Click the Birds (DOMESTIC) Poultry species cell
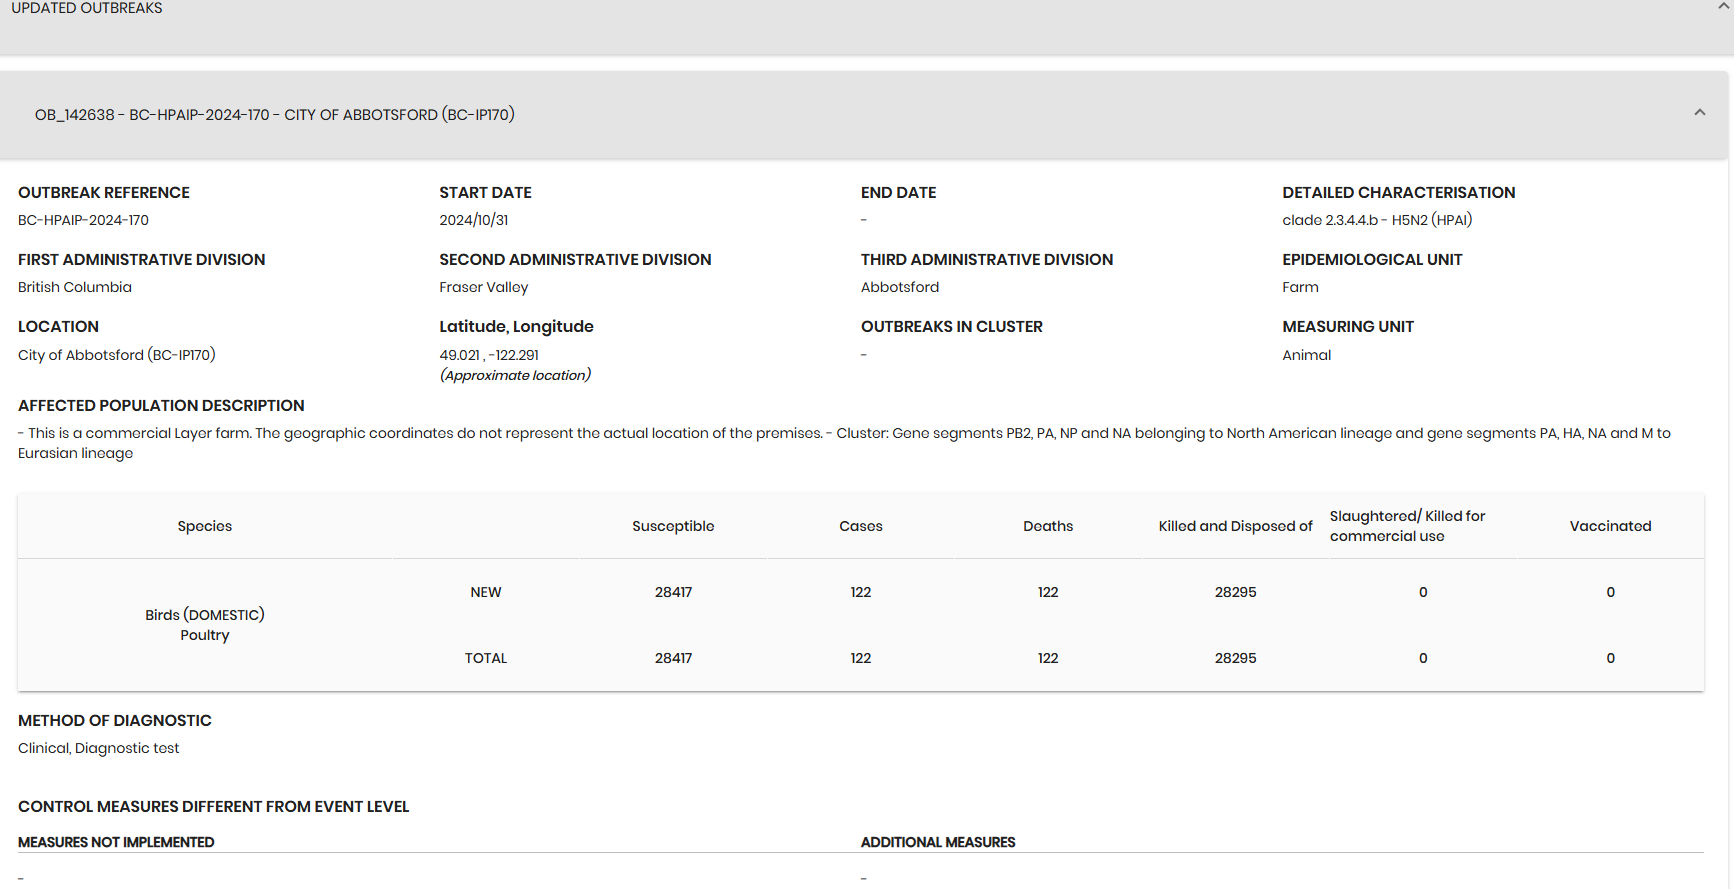The width and height of the screenshot is (1734, 889). click(x=205, y=625)
